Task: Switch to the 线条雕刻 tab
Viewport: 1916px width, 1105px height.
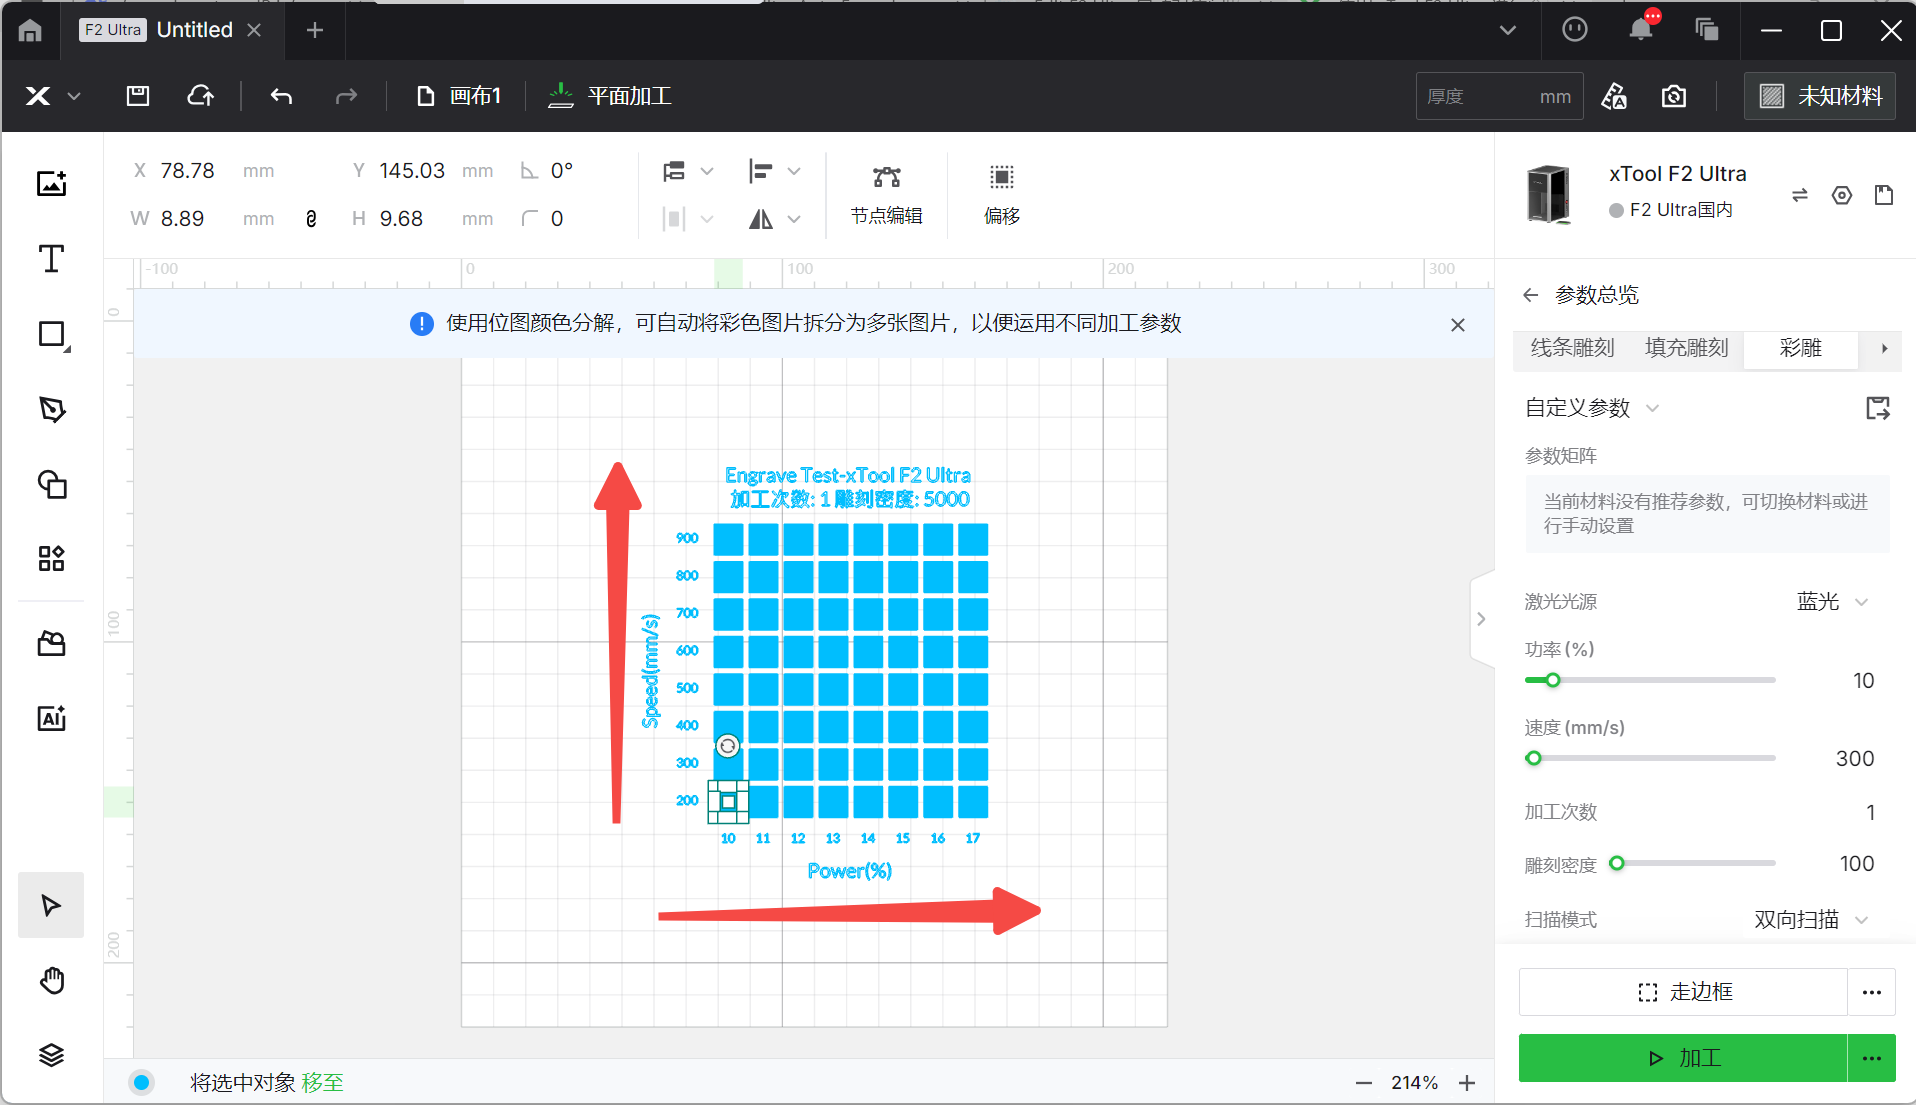Action: click(x=1573, y=348)
